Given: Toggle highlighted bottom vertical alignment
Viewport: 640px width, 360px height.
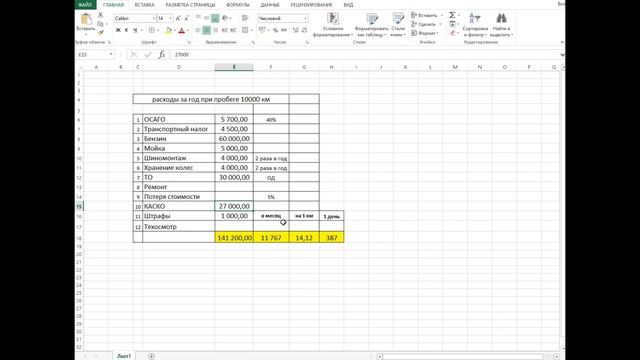Looking at the screenshot, I should (x=215, y=18).
